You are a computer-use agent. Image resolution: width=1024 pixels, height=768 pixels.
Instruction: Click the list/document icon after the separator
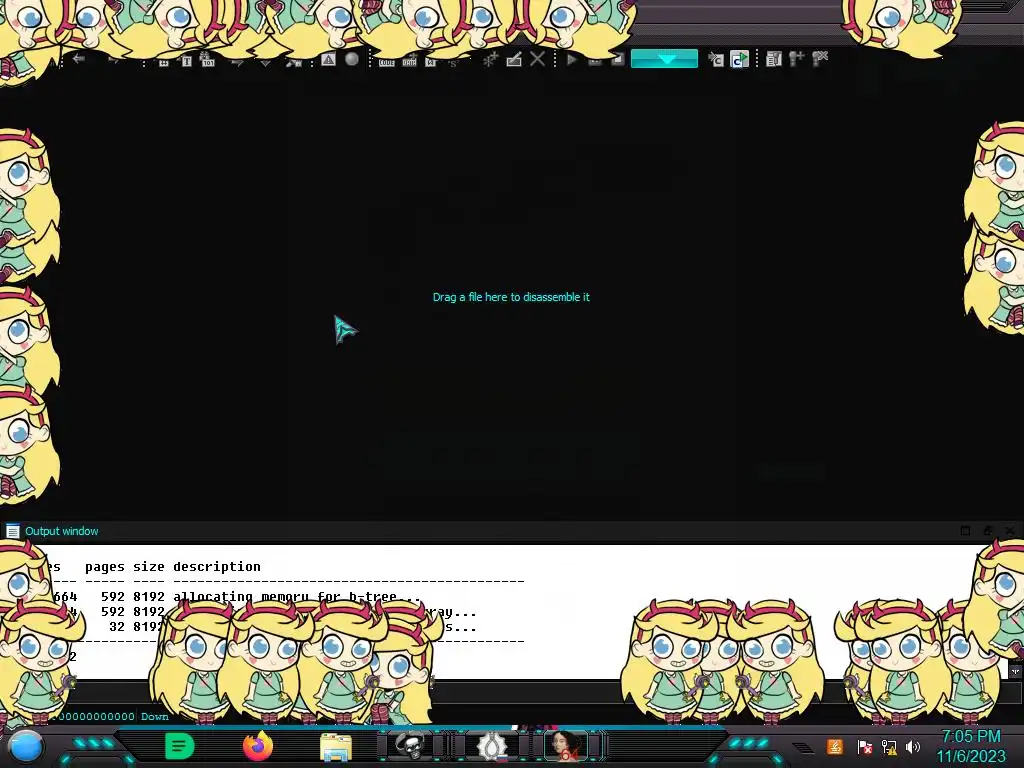pos(774,59)
